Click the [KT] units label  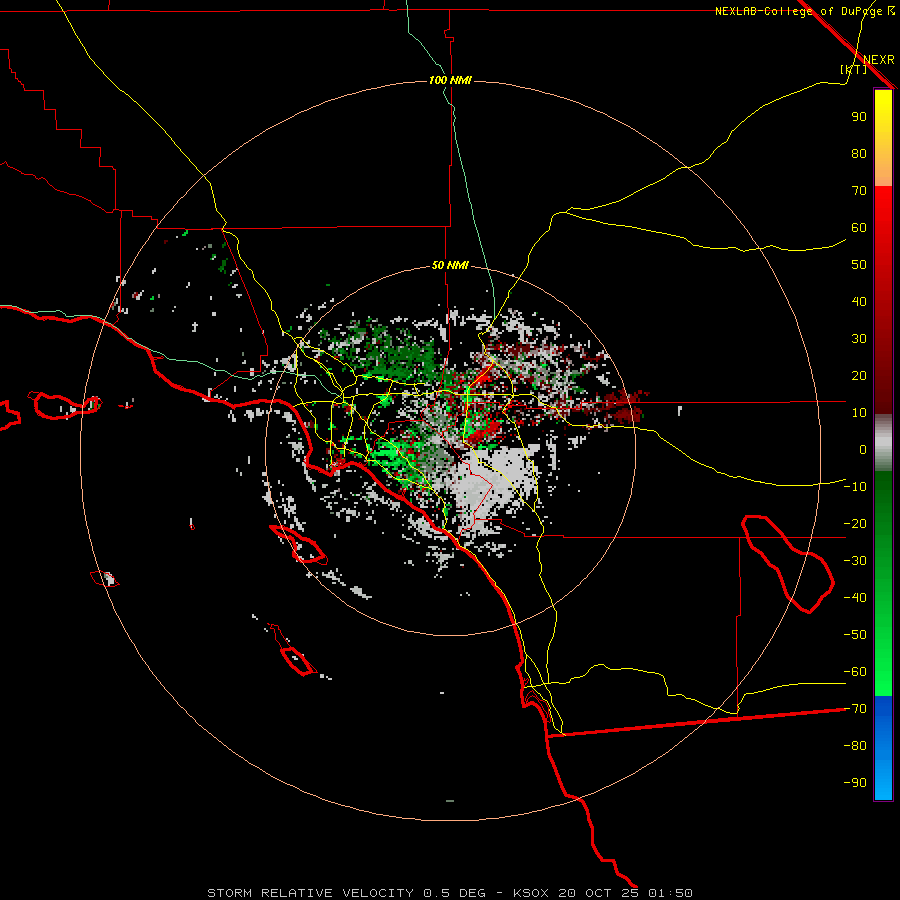click(854, 69)
